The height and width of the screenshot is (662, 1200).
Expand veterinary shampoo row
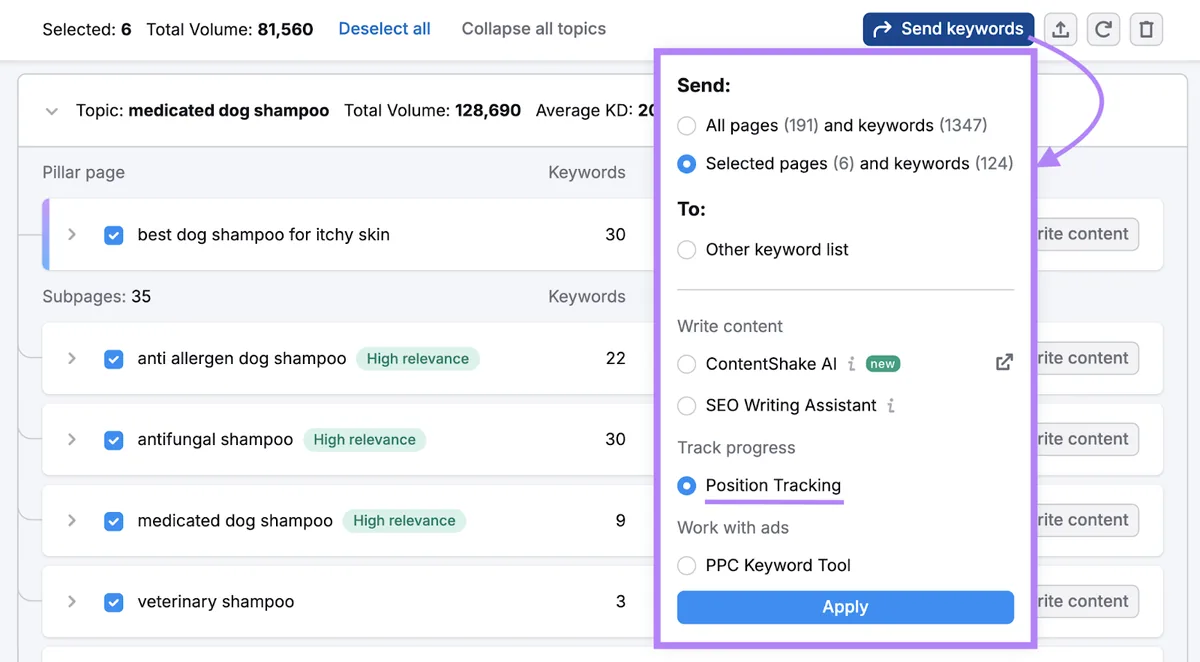72,602
